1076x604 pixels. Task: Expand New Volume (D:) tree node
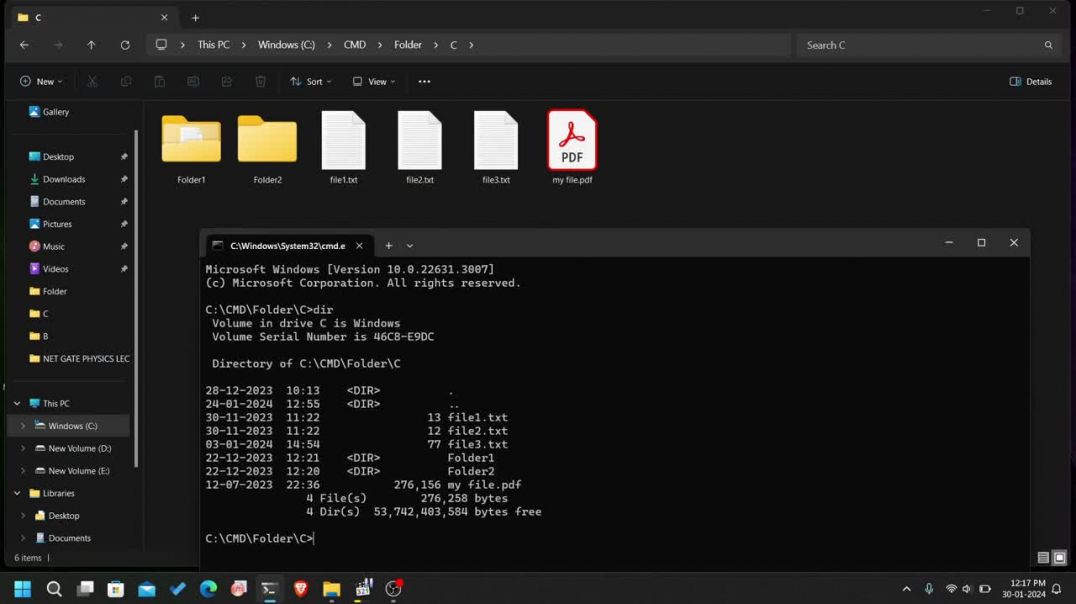click(x=23, y=448)
